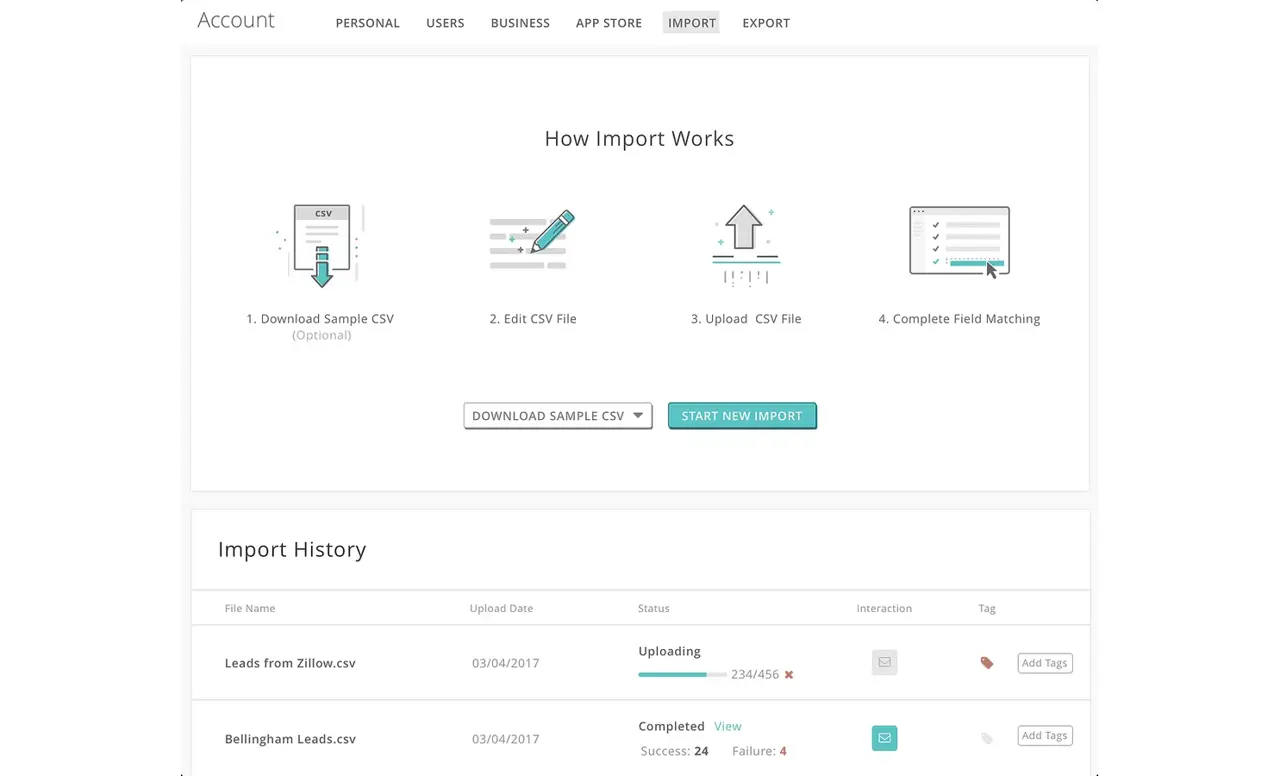Viewport: 1280px width, 776px height.
Task: Click the '4. Complete Field Matching' step label
Action: pos(959,319)
